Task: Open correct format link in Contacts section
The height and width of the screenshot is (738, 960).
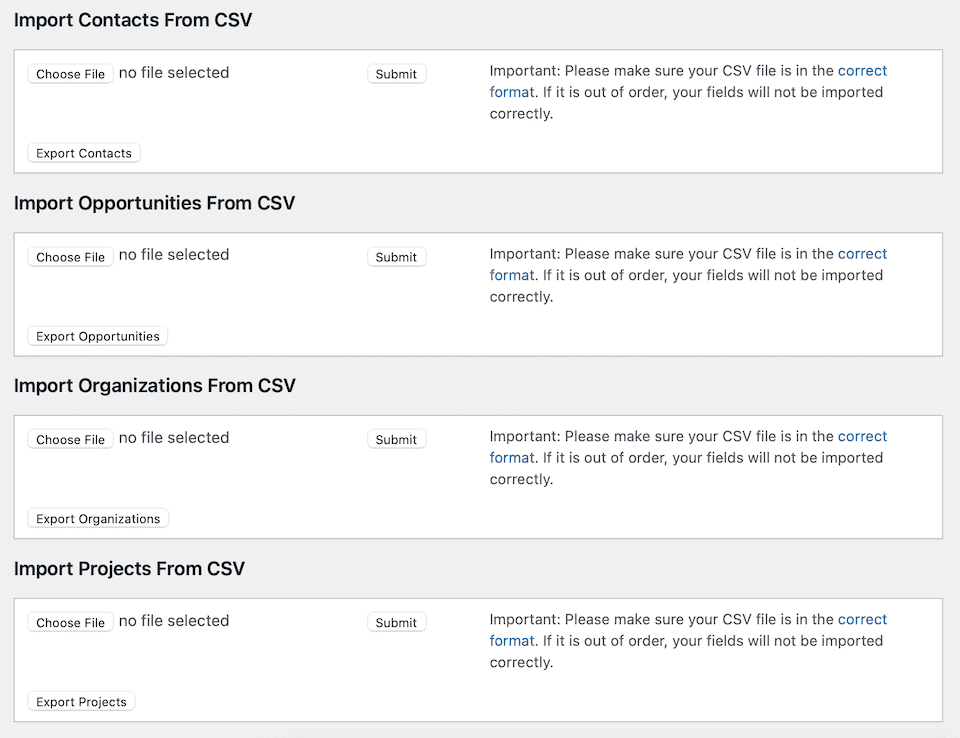Action: (862, 71)
